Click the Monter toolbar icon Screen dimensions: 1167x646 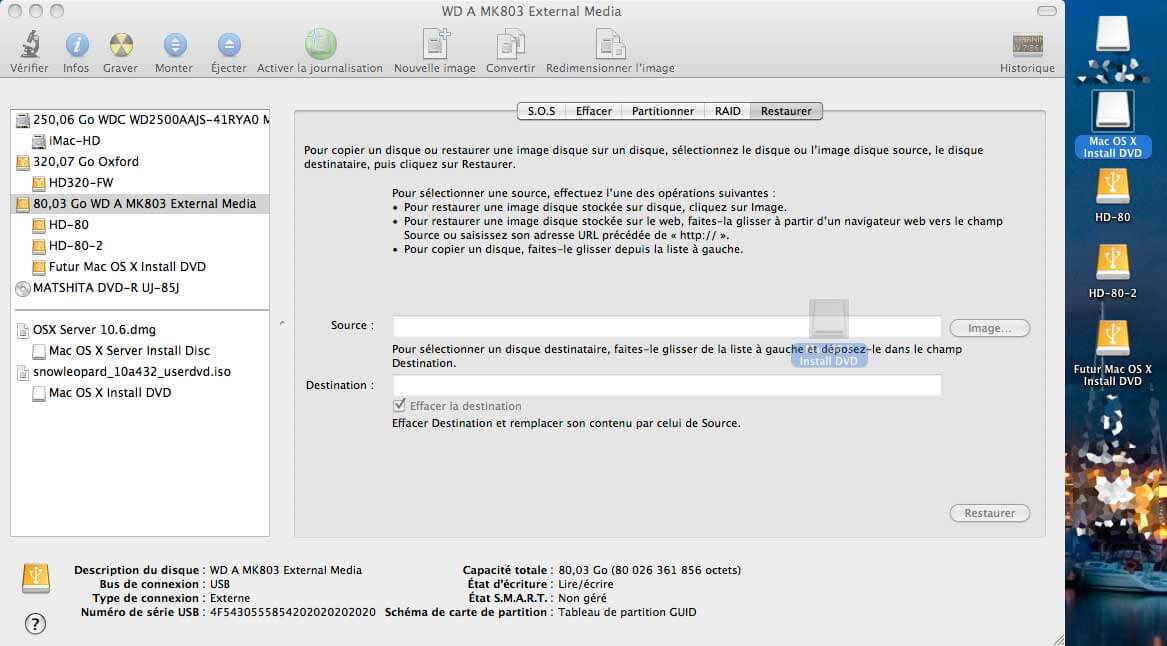(x=174, y=45)
